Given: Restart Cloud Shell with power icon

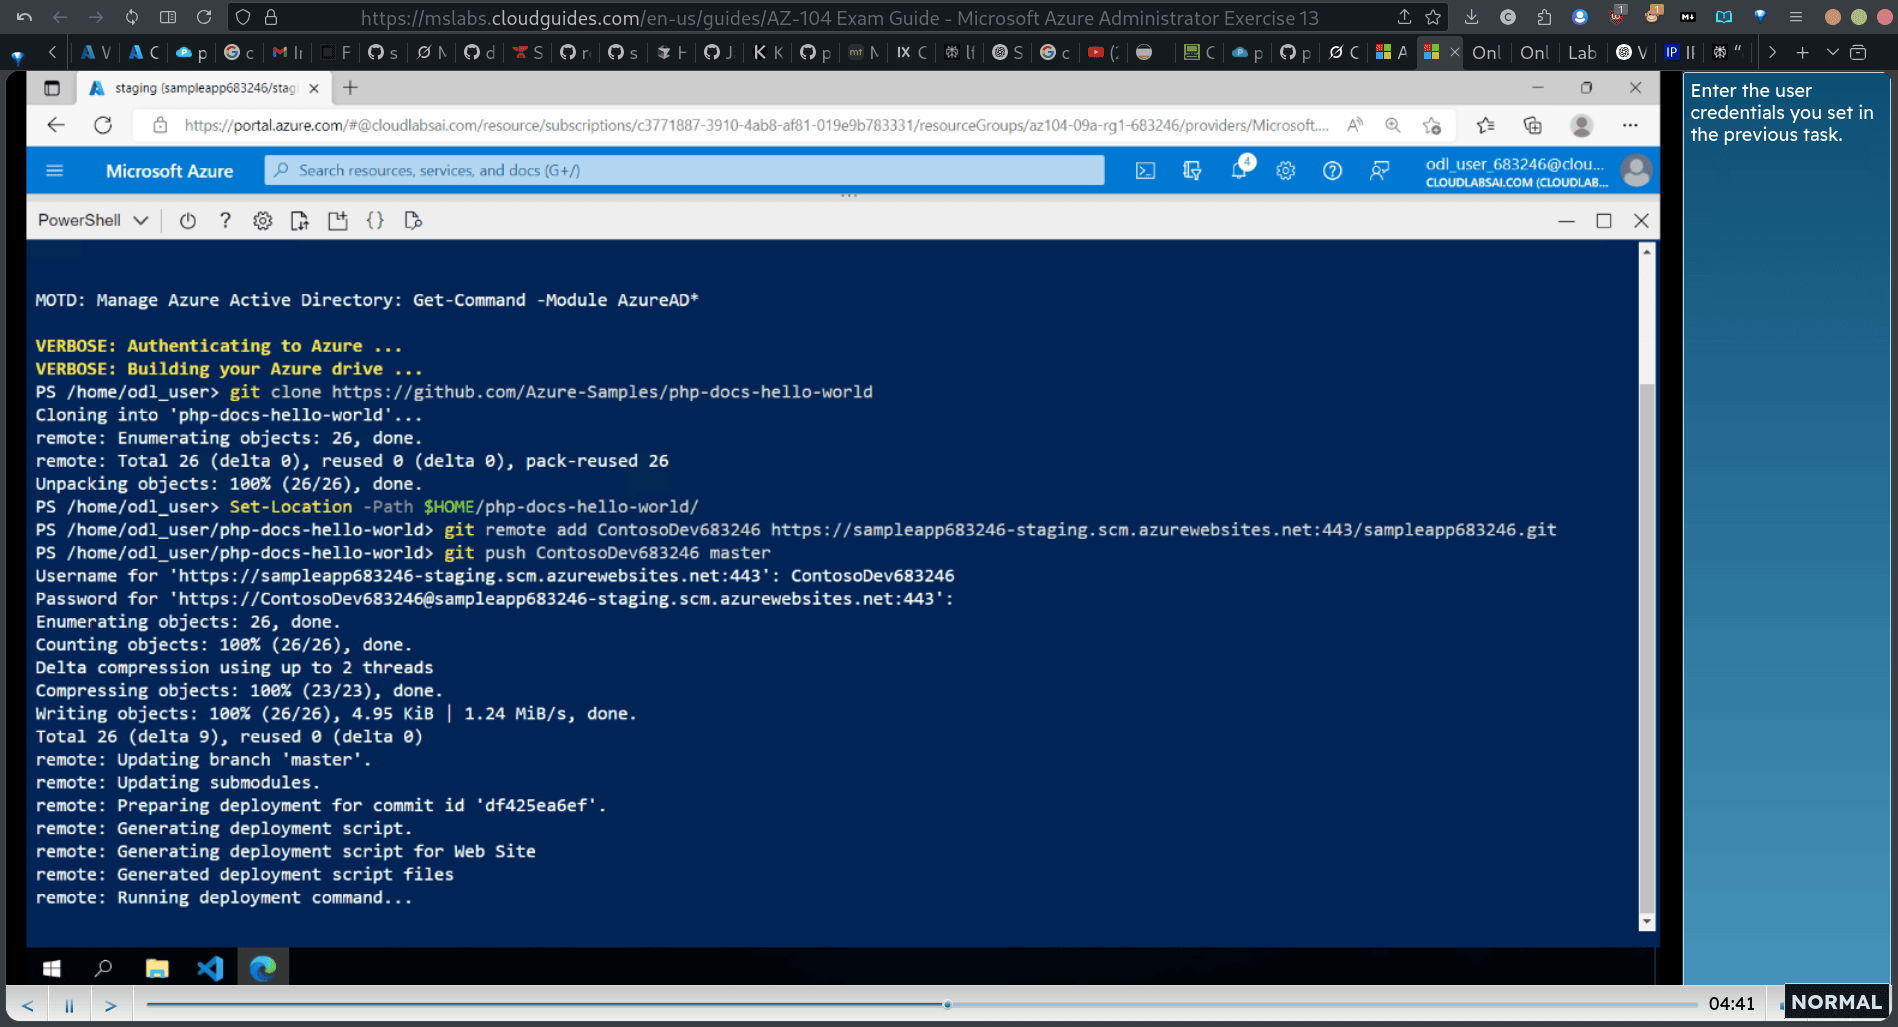Looking at the screenshot, I should 187,221.
